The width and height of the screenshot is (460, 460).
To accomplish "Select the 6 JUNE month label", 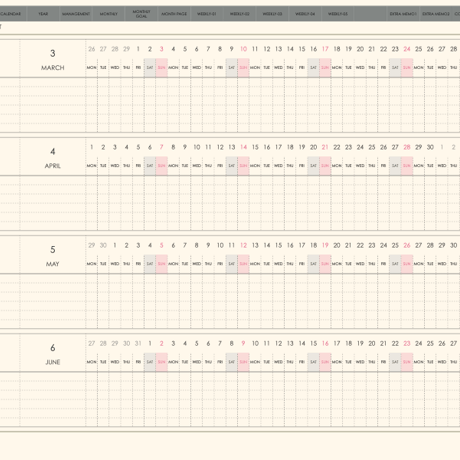I will (53, 354).
